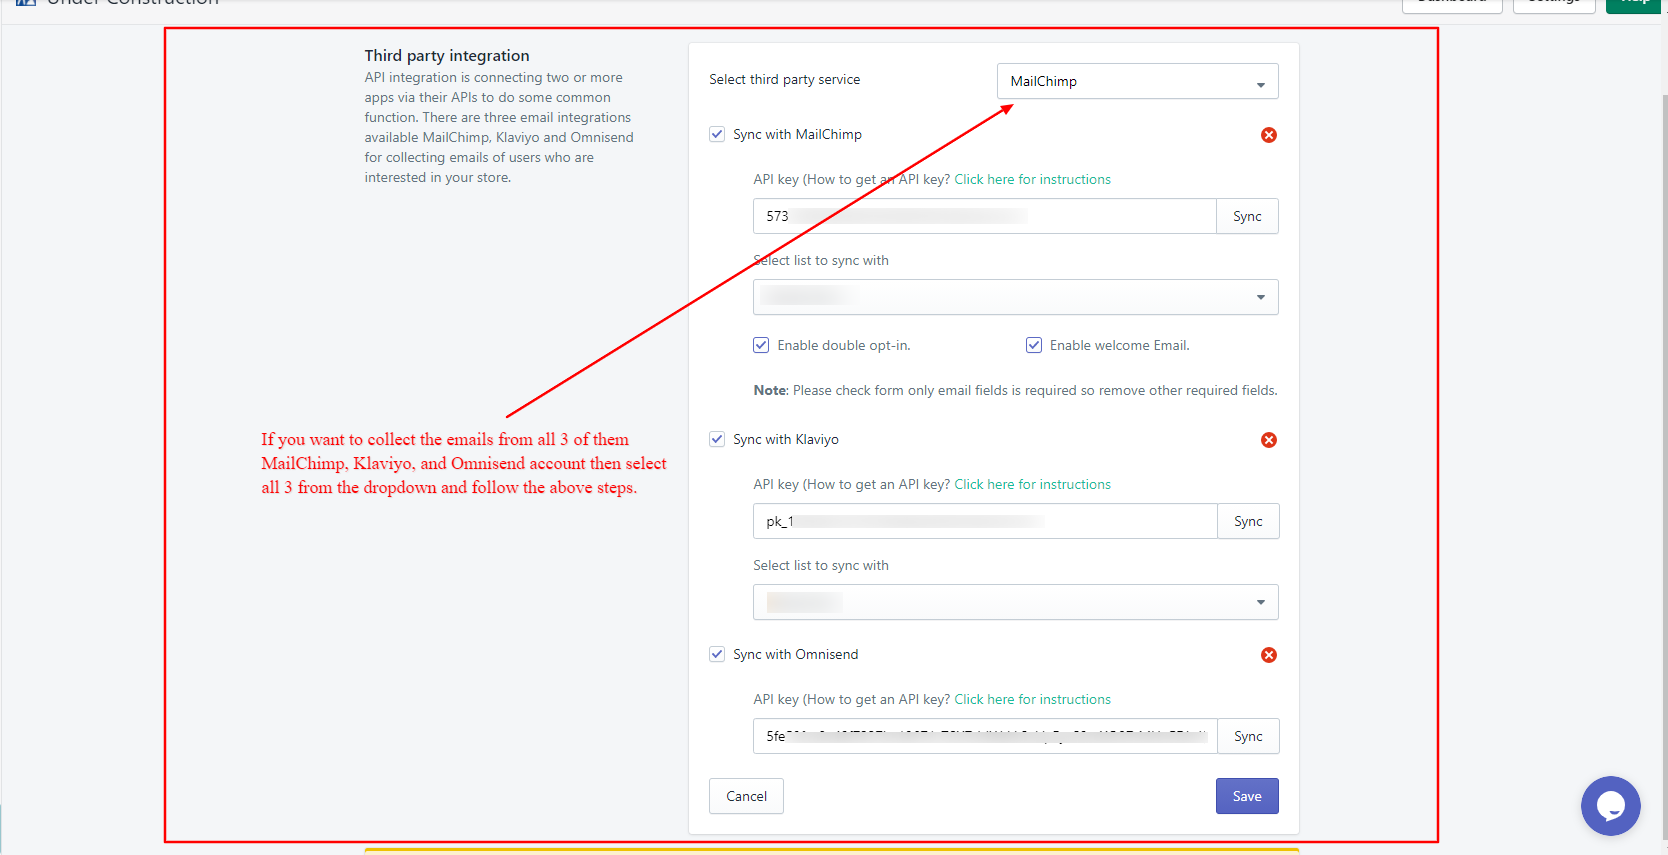Open the chat support bubble
The width and height of the screenshot is (1668, 855).
pyautogui.click(x=1610, y=806)
